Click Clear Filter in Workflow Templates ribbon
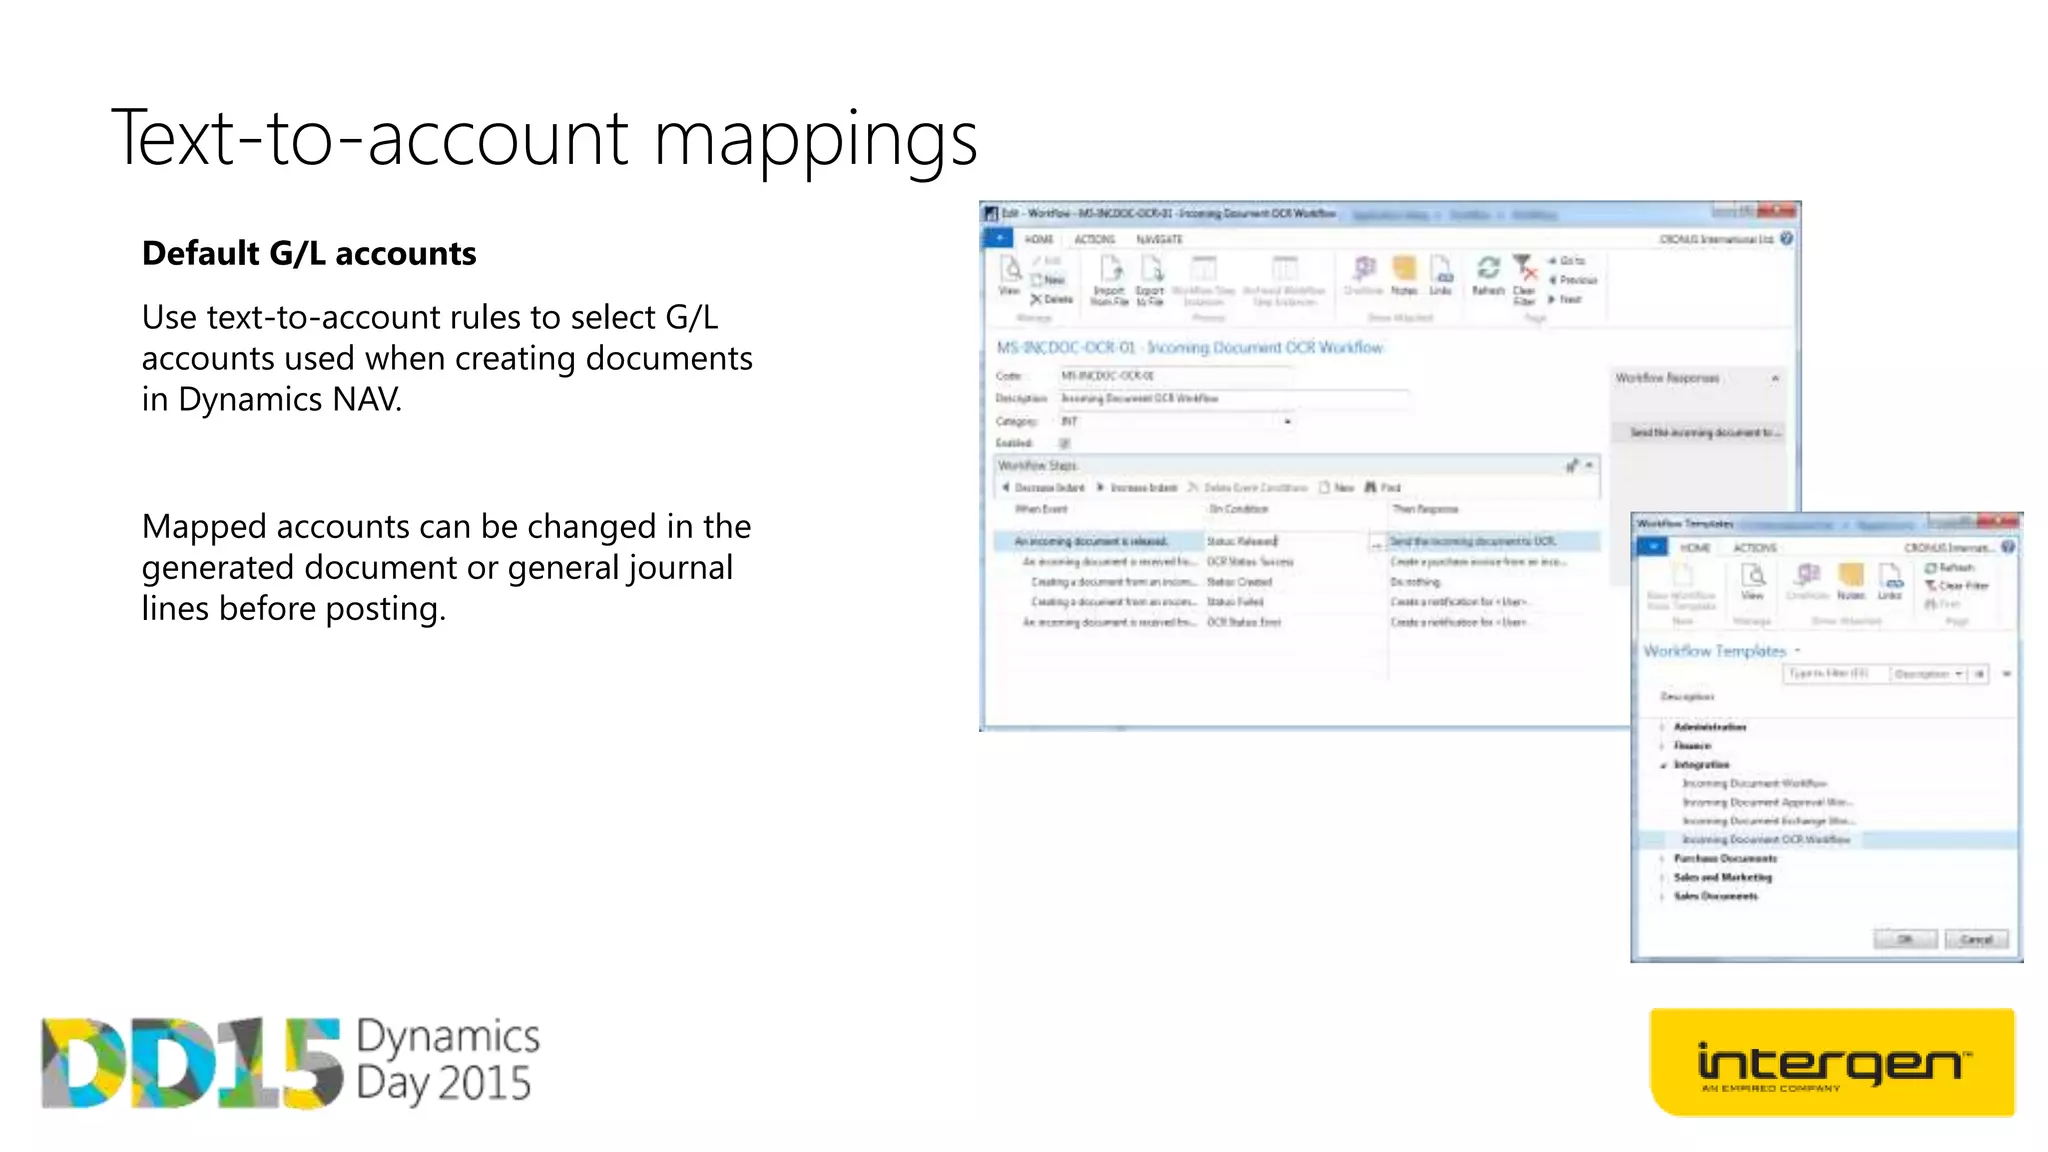2048x1152 pixels. click(1957, 586)
